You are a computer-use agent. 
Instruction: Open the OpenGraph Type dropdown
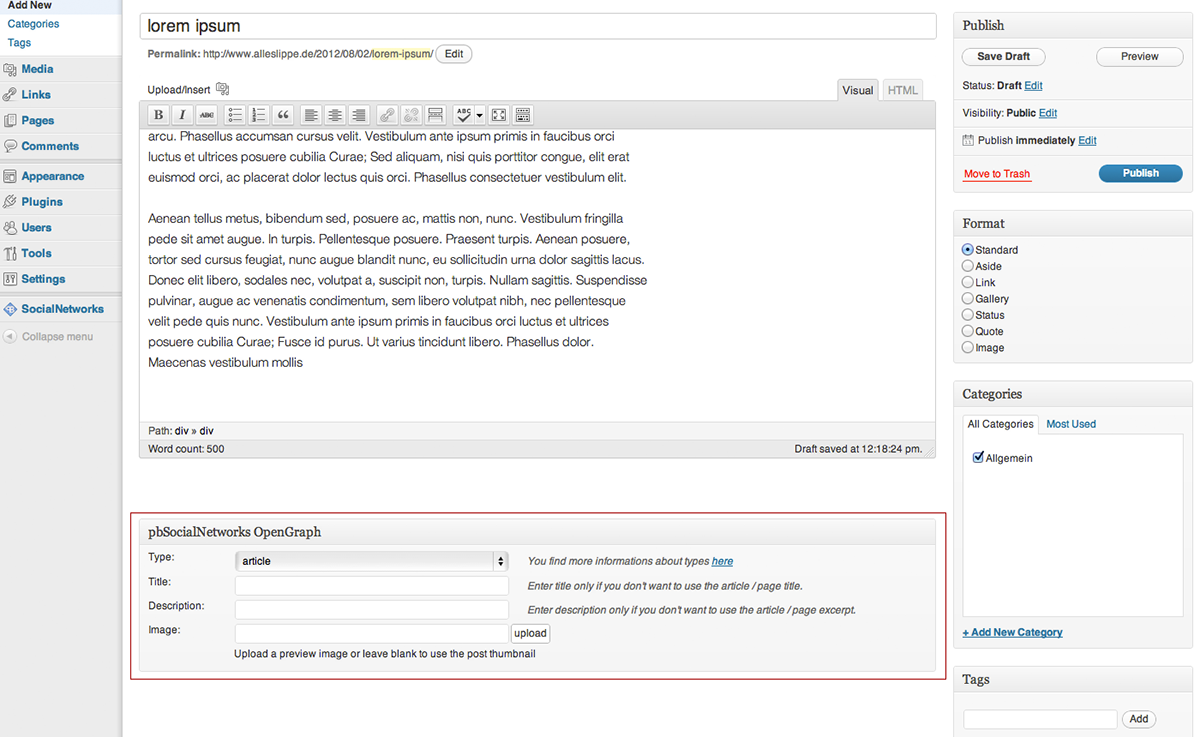coord(372,561)
